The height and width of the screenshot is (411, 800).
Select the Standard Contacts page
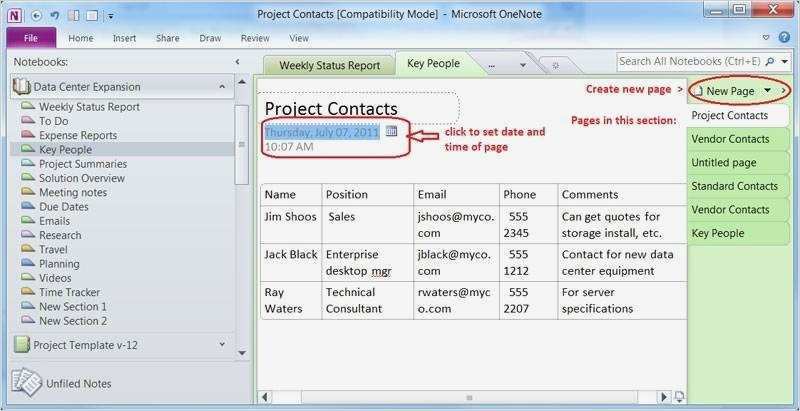738,186
